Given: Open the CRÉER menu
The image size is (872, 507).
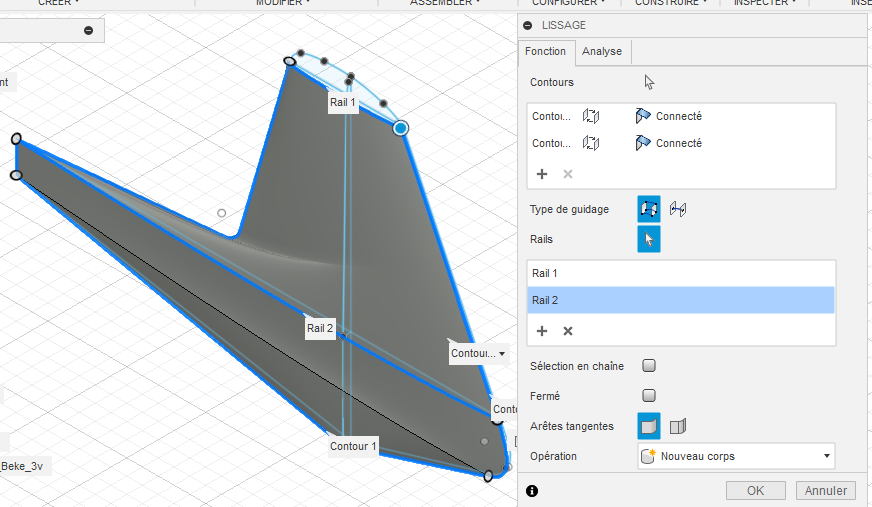Looking at the screenshot, I should point(58,3).
